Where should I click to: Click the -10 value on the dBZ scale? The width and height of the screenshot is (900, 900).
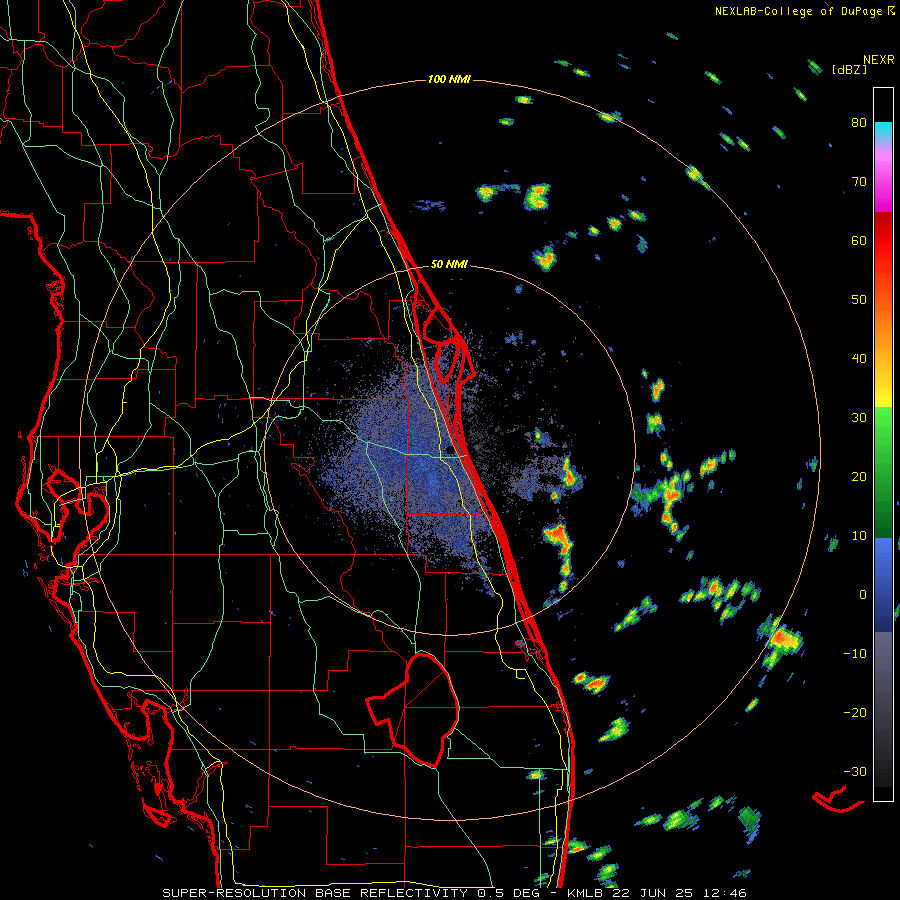coord(855,653)
